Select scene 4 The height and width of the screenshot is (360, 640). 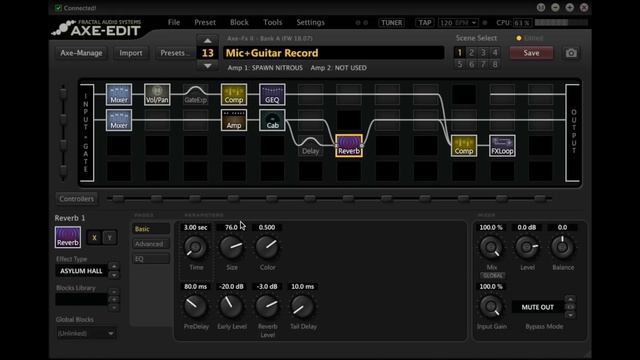coord(495,52)
